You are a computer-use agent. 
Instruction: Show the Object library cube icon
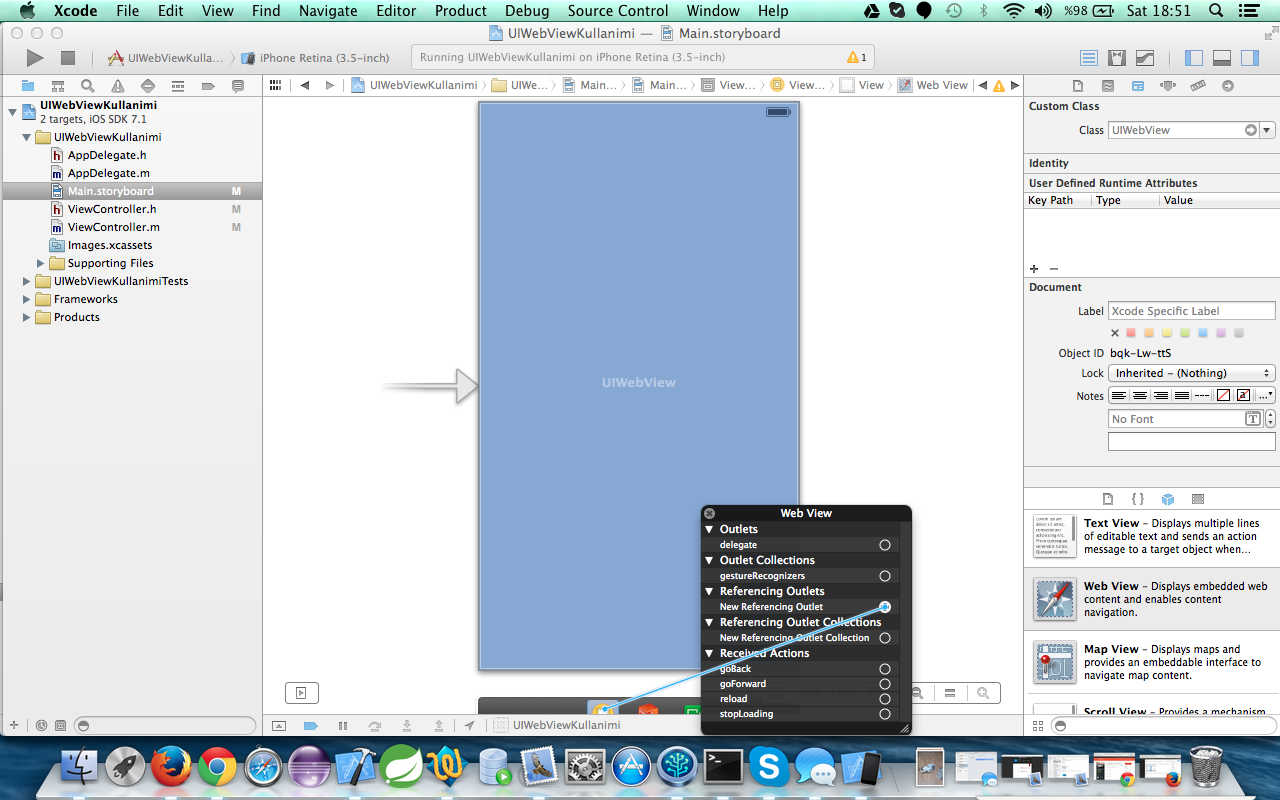[x=1168, y=499]
